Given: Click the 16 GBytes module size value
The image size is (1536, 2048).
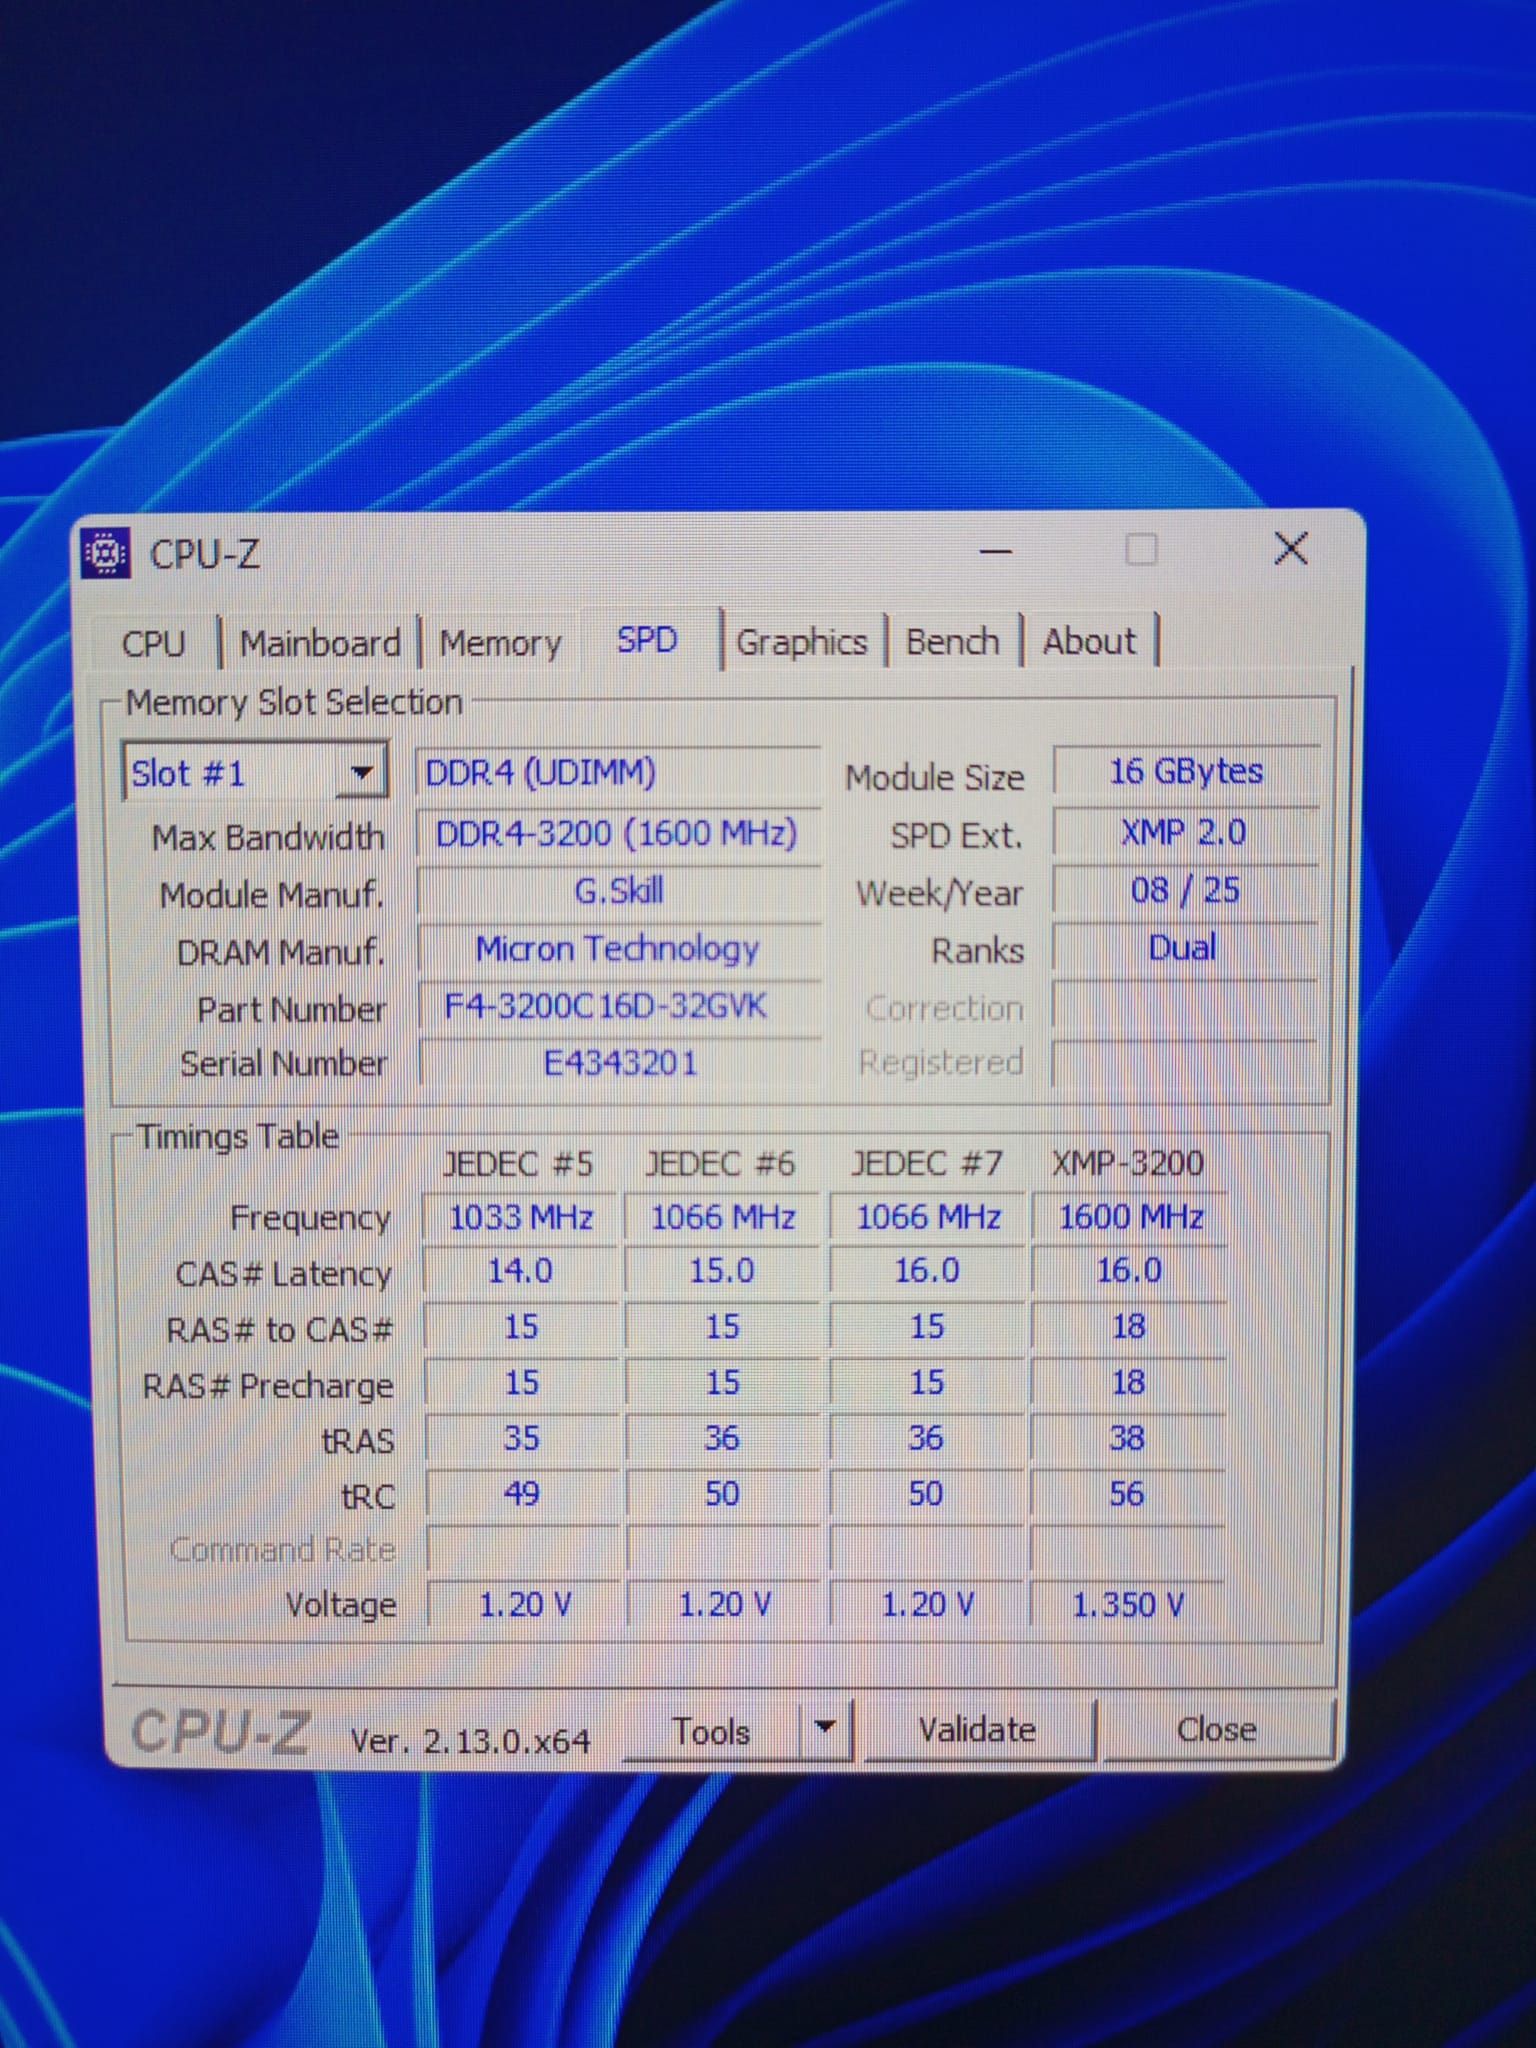Looking at the screenshot, I should 1186,771.
